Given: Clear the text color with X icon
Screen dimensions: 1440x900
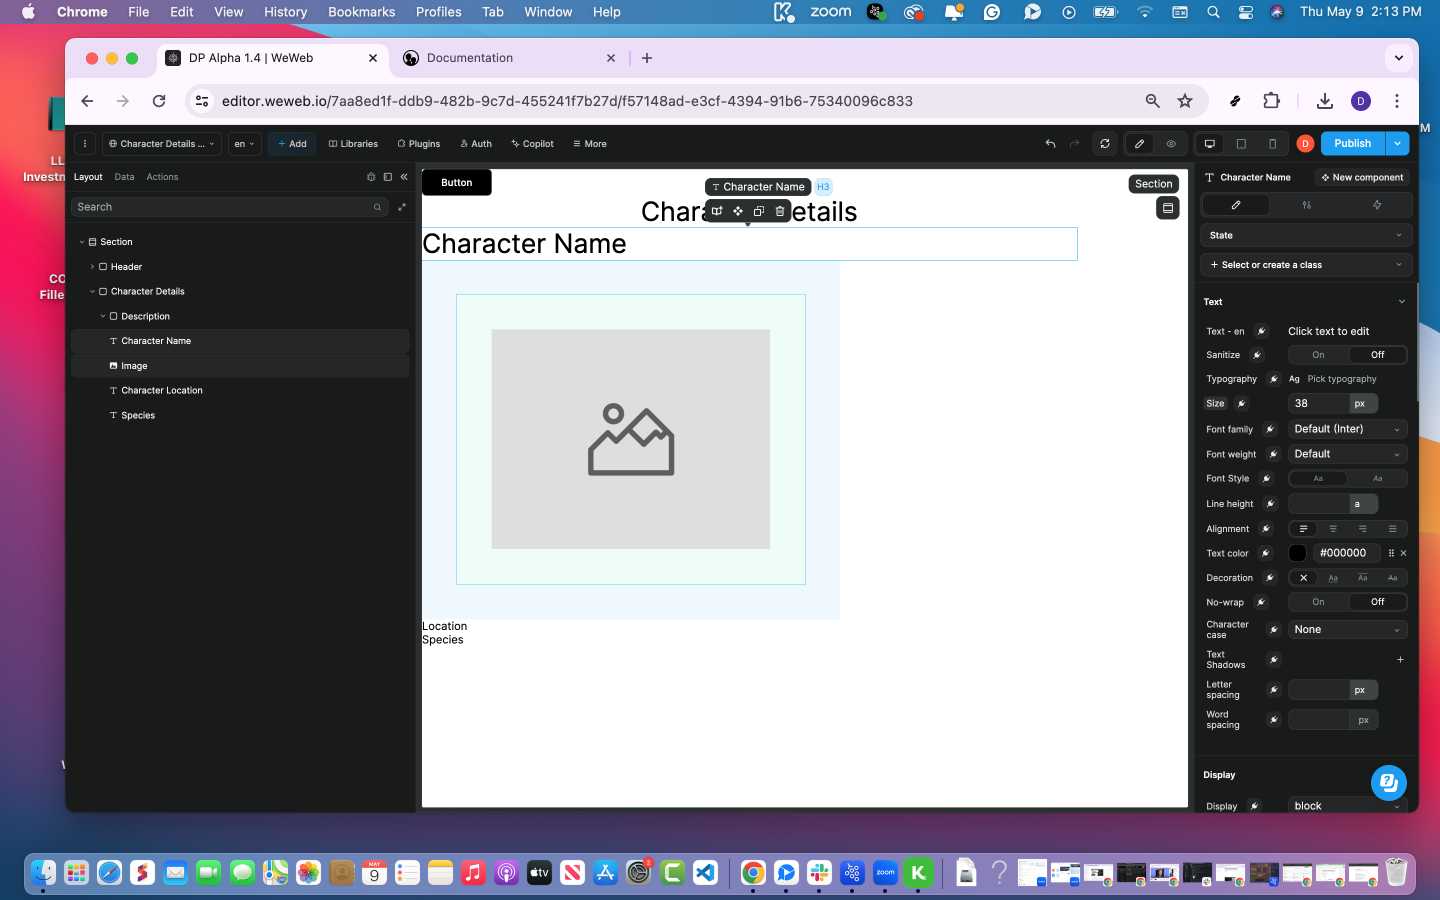Looking at the screenshot, I should pyautogui.click(x=1403, y=553).
